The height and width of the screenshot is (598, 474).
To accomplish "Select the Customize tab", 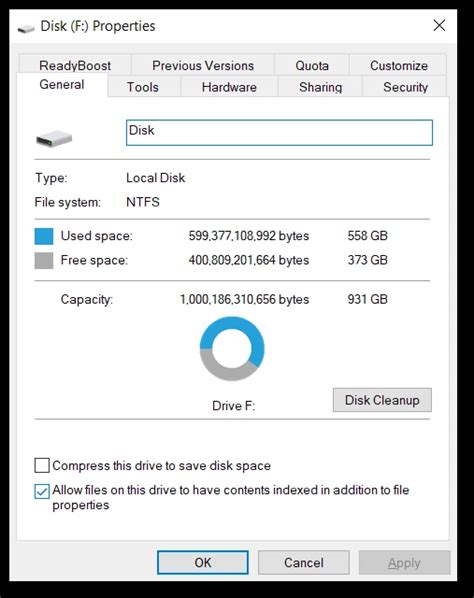I will (x=398, y=65).
